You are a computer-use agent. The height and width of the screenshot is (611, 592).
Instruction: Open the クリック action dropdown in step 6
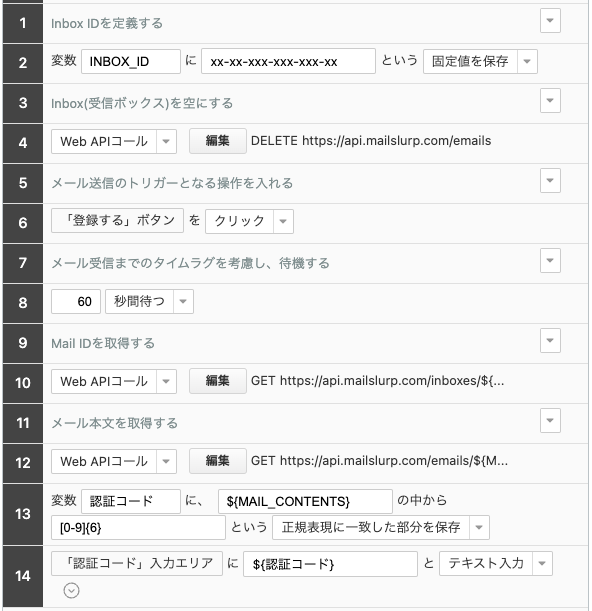(283, 221)
